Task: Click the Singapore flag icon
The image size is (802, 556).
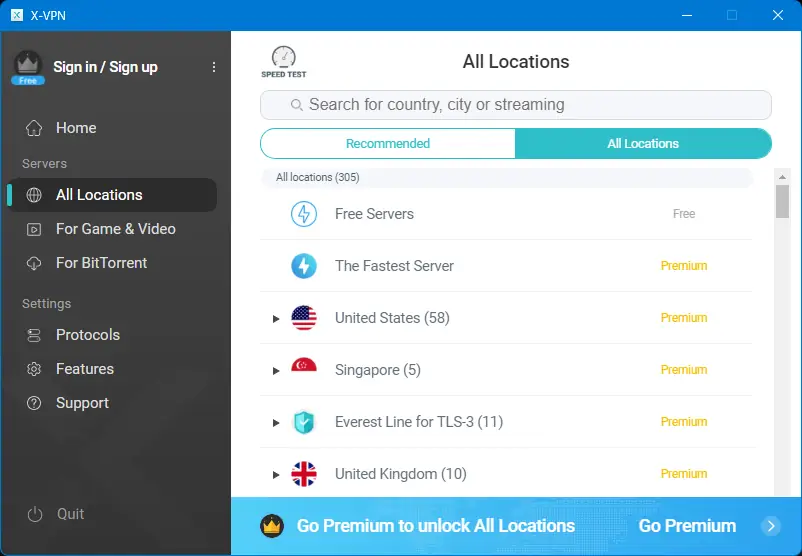Action: (x=304, y=370)
